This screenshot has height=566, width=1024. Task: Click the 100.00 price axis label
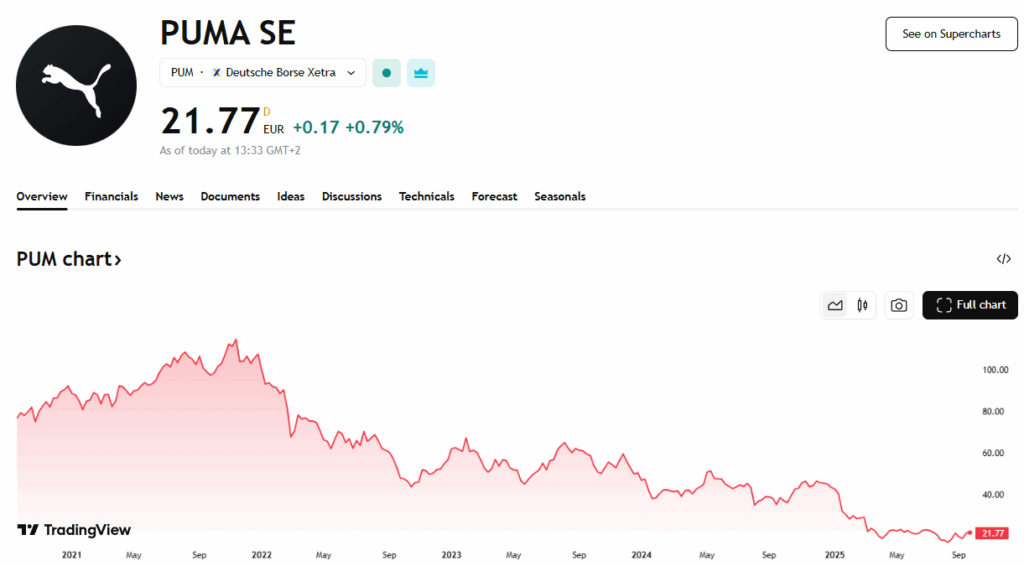(995, 369)
